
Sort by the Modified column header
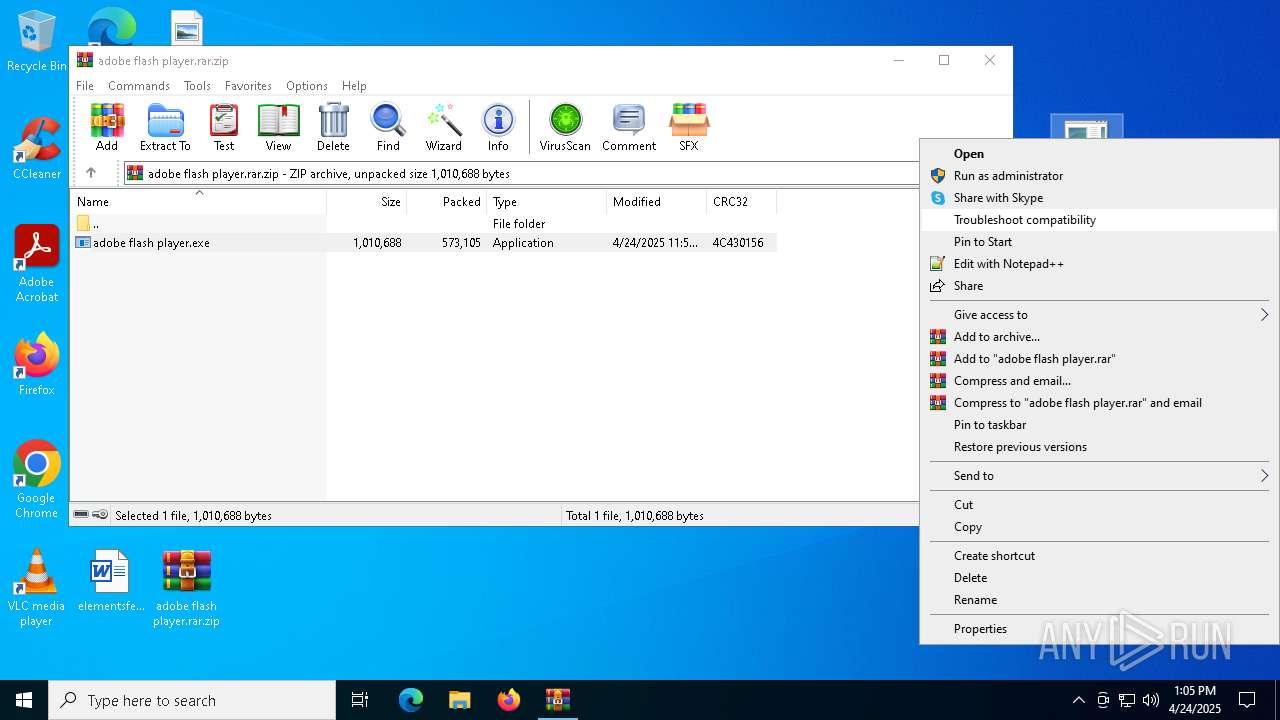657,201
